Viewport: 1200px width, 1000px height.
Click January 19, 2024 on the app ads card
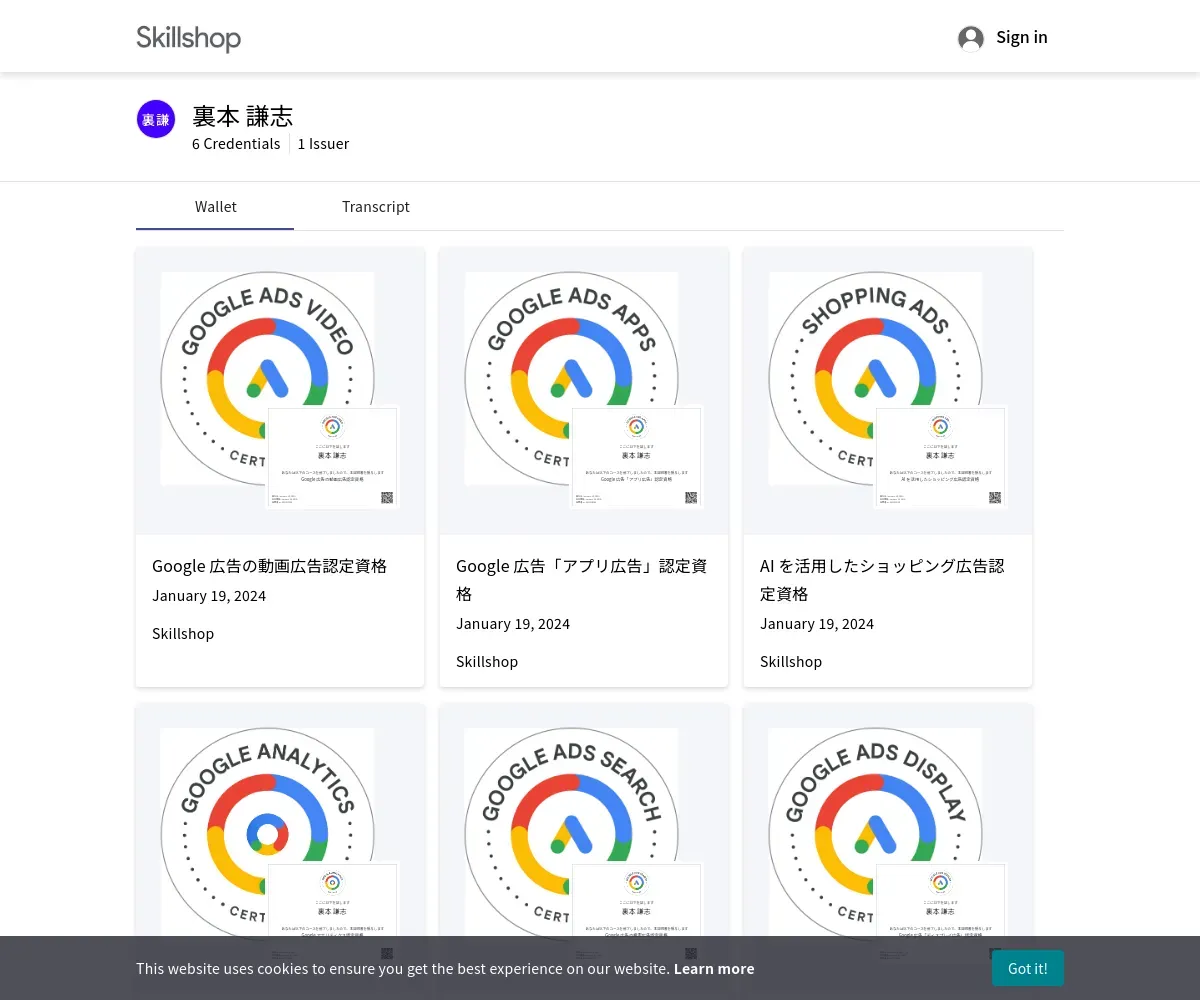point(513,624)
